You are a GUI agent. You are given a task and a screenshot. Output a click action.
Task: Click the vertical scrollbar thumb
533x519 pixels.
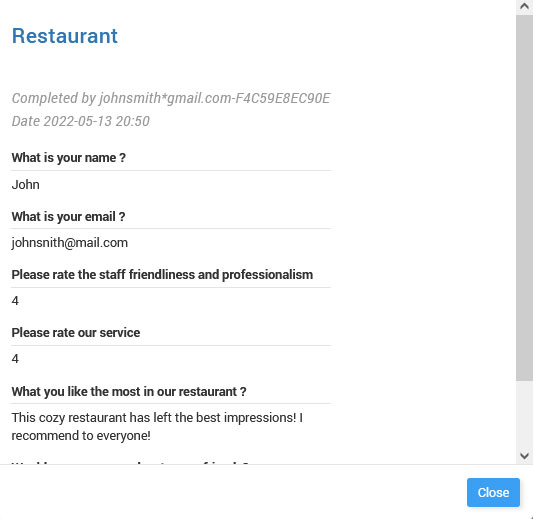click(524, 198)
